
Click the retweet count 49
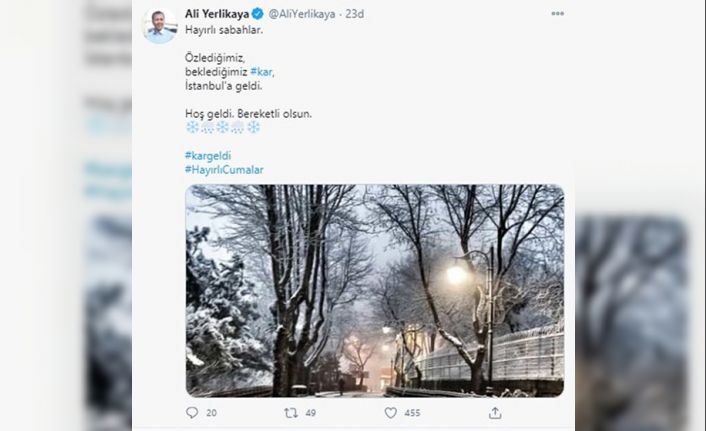coord(311,412)
